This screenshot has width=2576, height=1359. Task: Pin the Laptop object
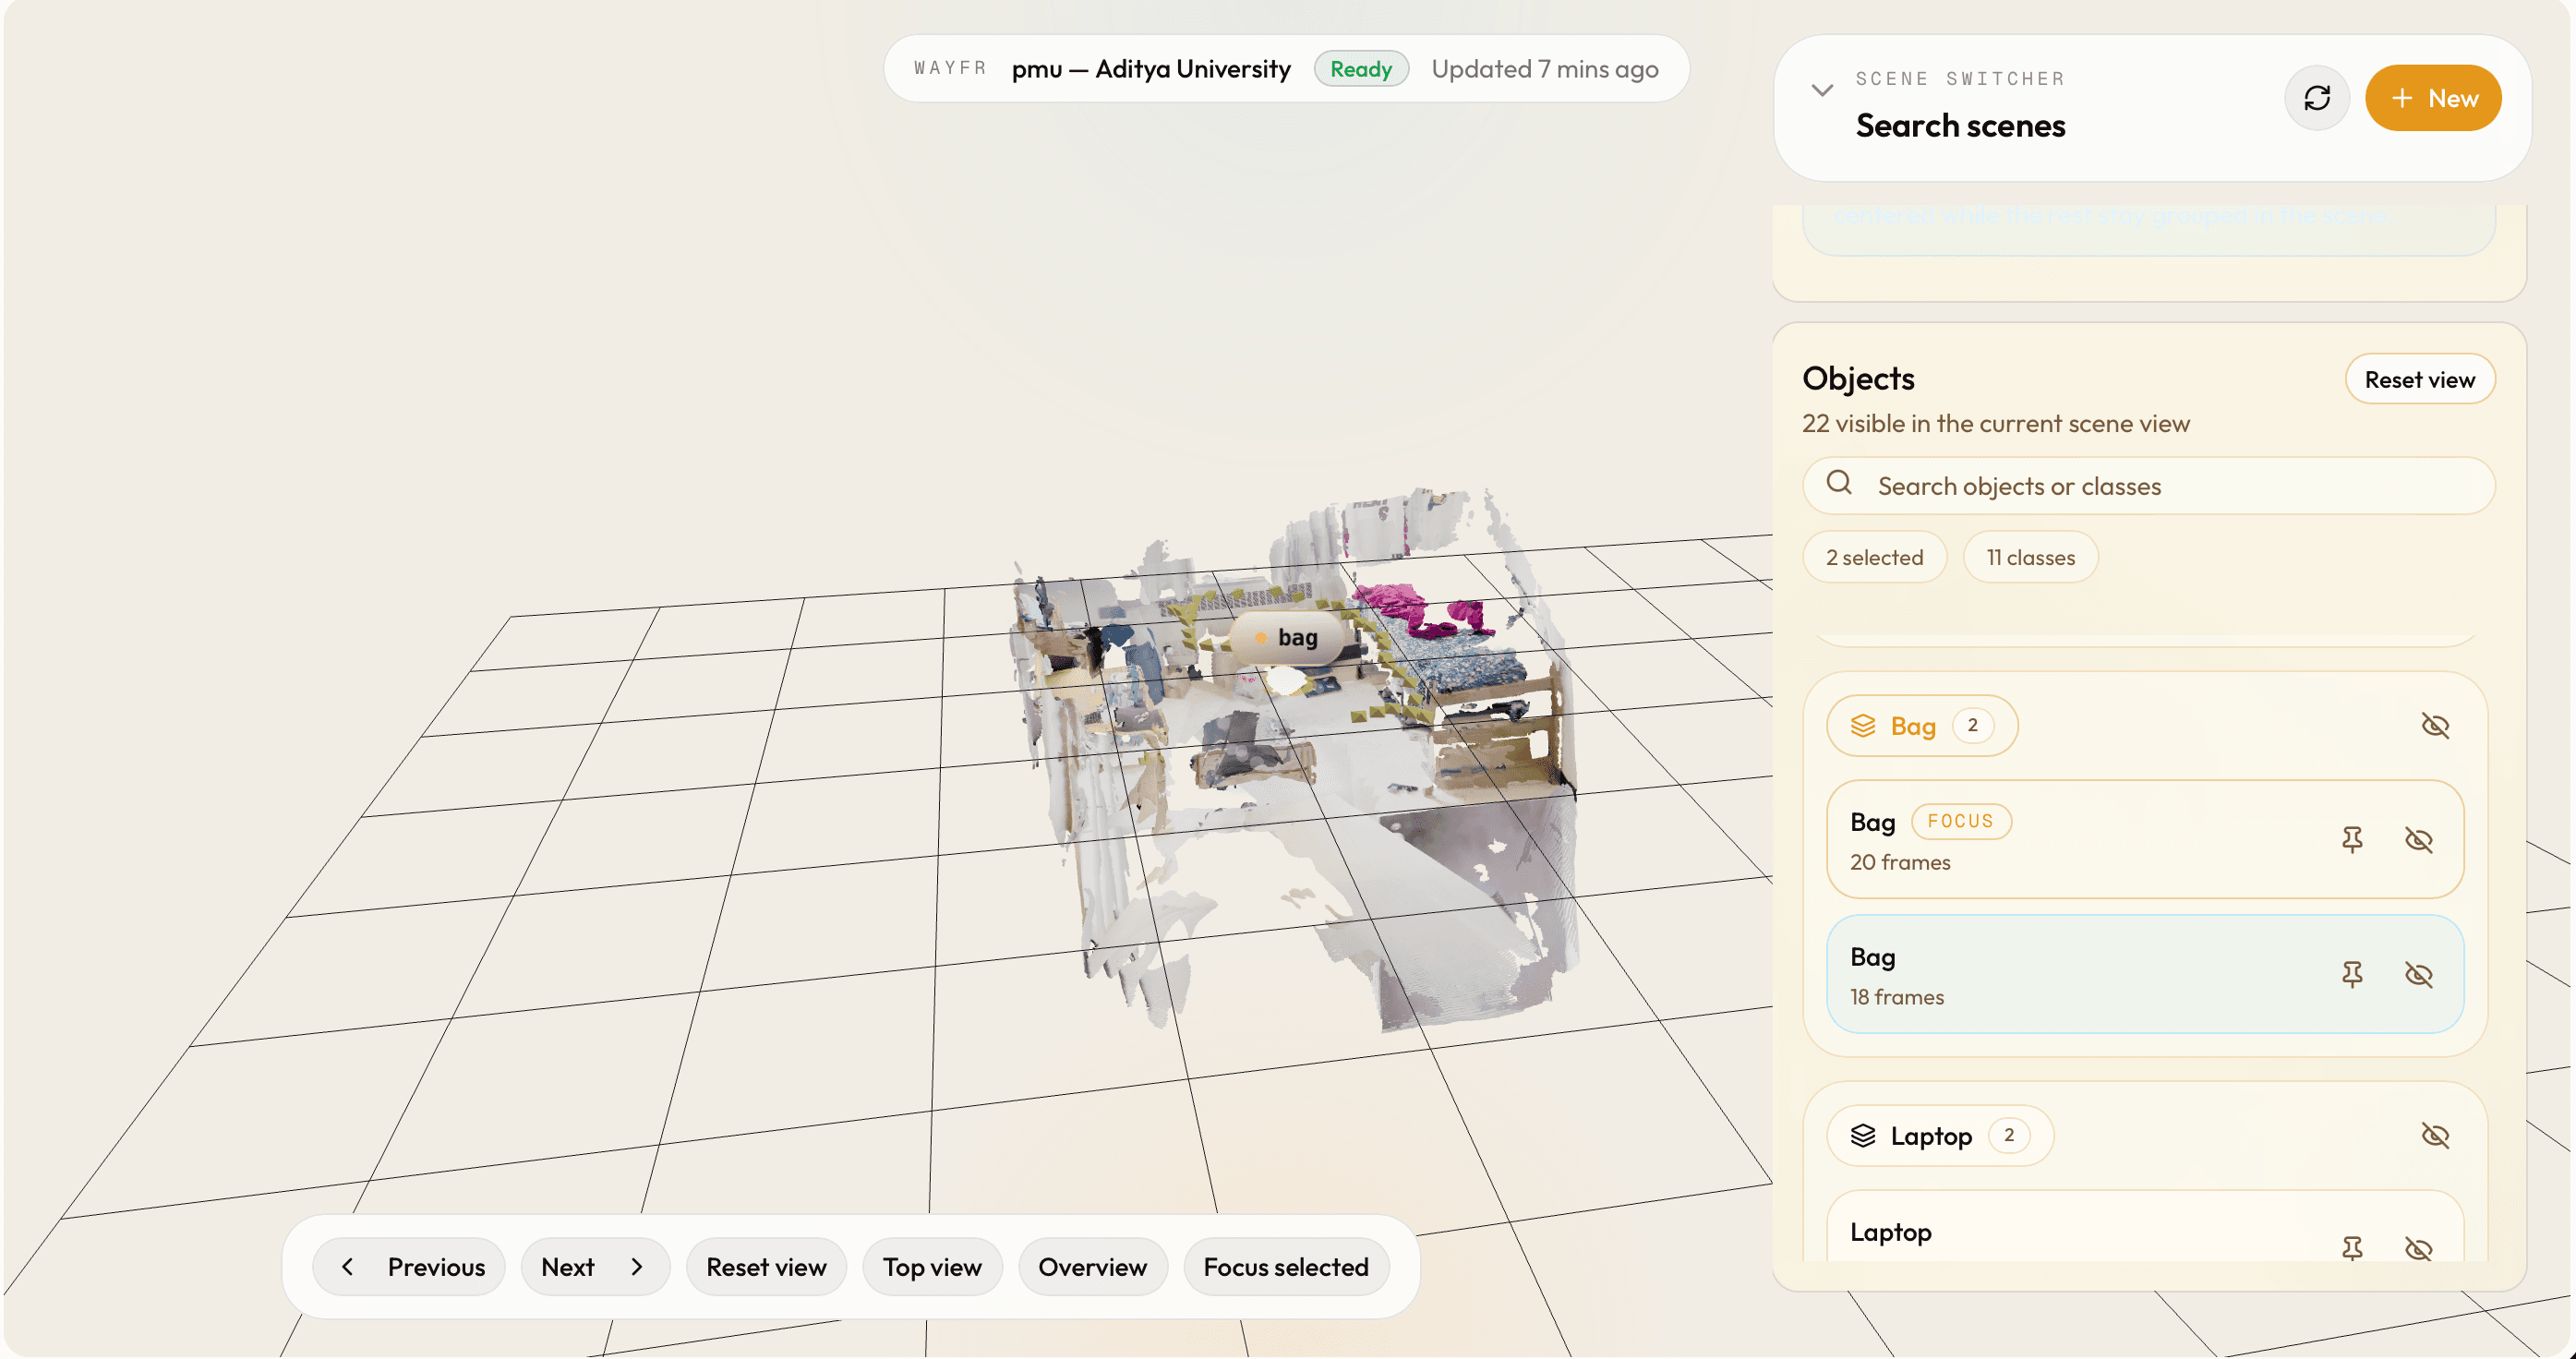(2351, 1247)
